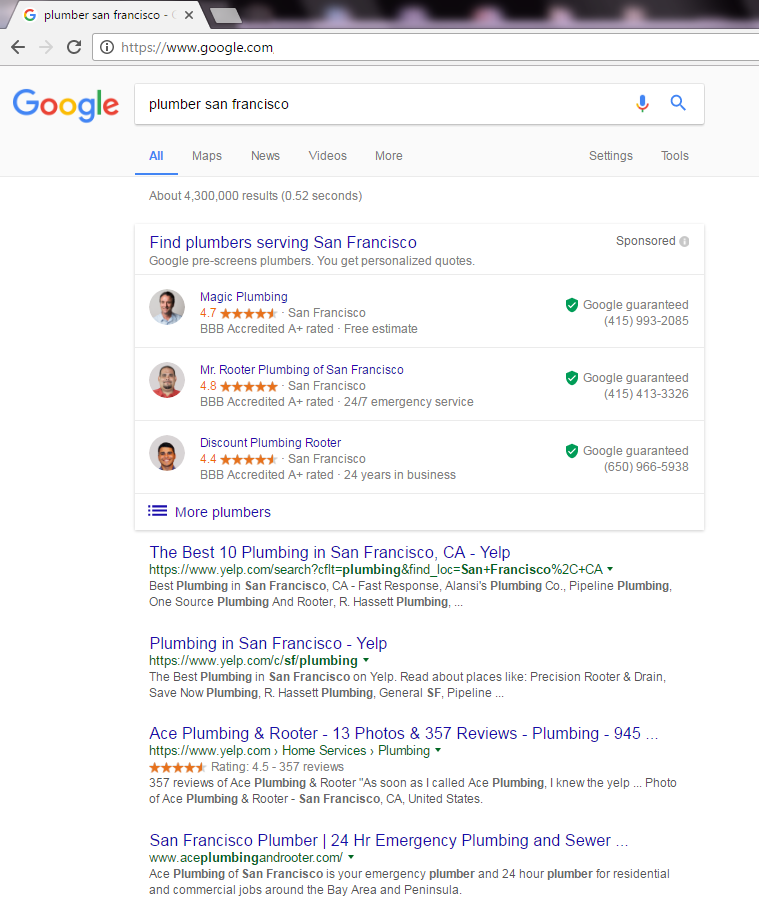Click the site info icon in address bar

(x=107, y=47)
